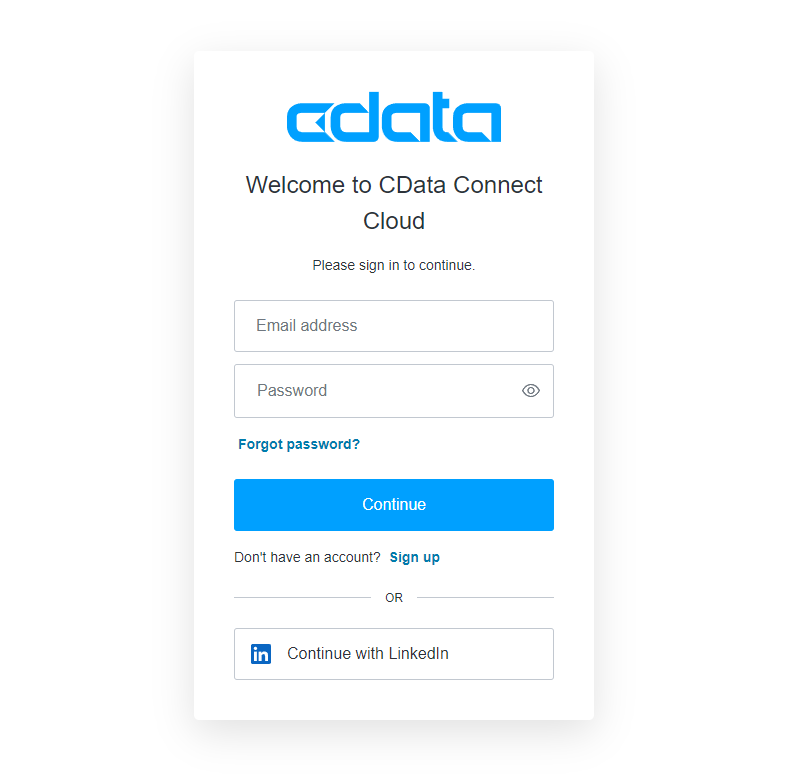Click the Email address placeholder text
The height and width of the screenshot is (776, 788).
click(x=307, y=326)
